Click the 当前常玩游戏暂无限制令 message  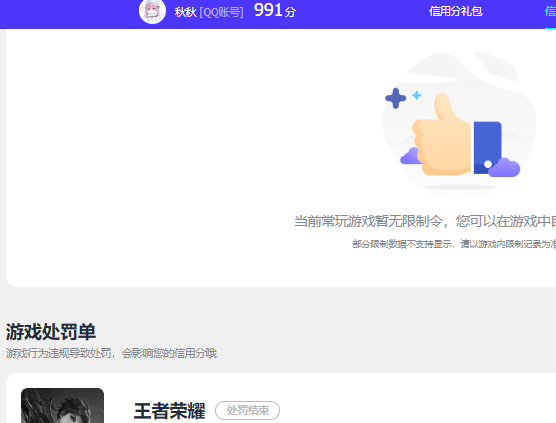click(x=425, y=221)
